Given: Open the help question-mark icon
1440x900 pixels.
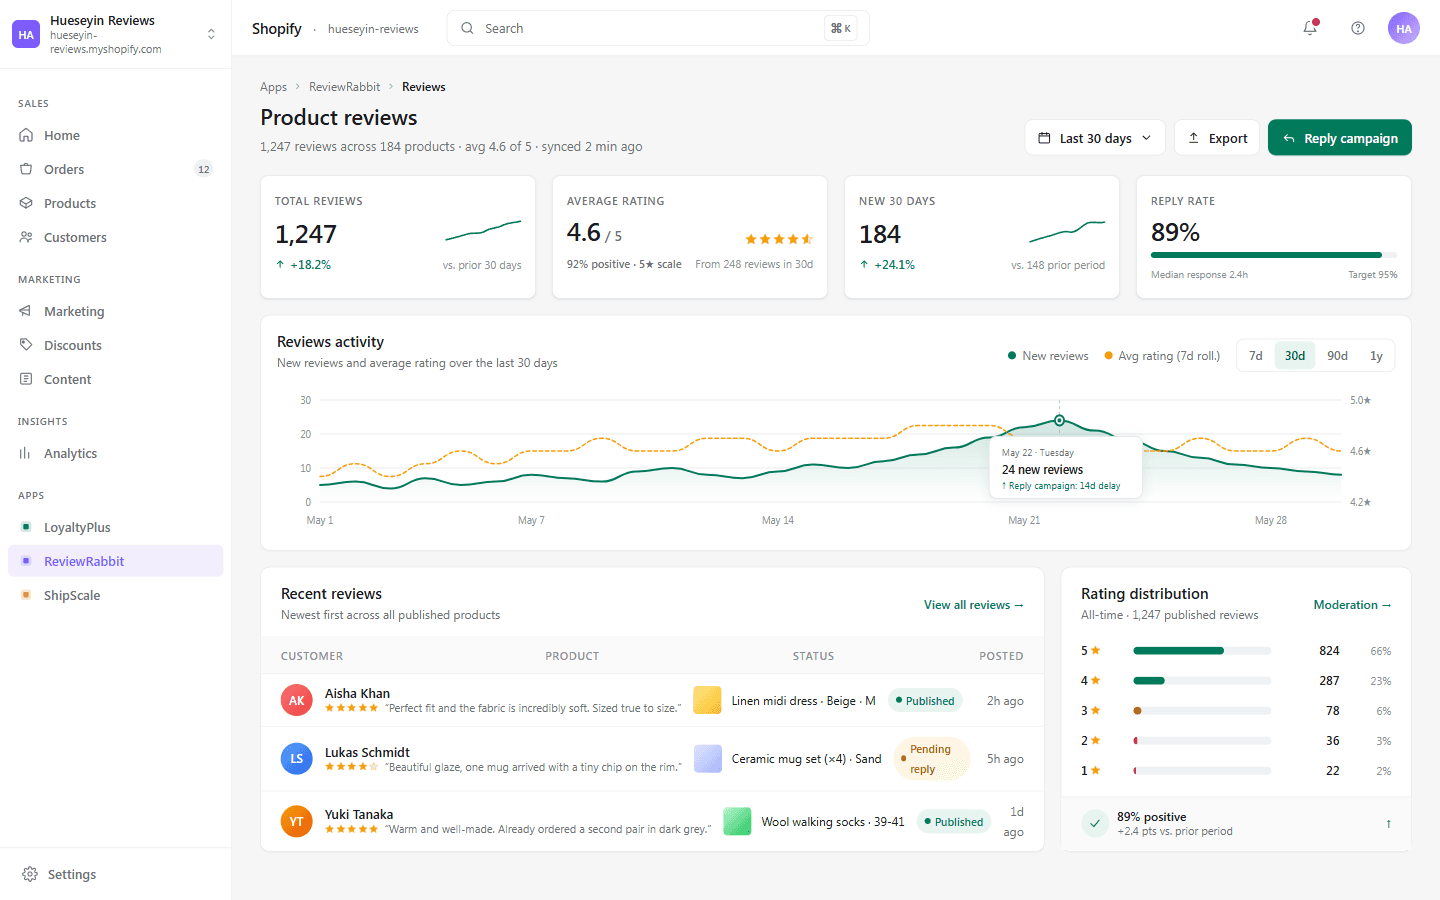Looking at the screenshot, I should click(x=1358, y=28).
